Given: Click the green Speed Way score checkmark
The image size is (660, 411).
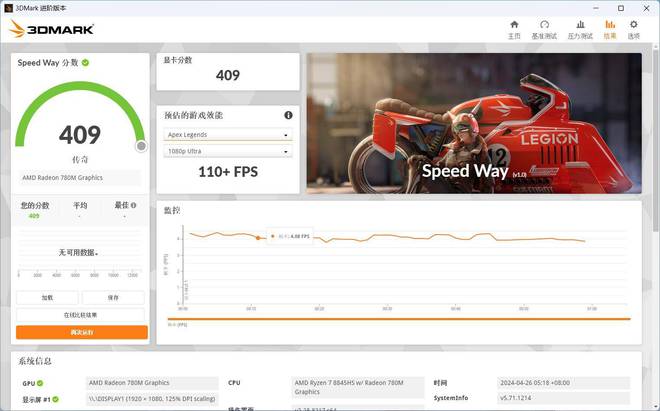Looking at the screenshot, I should pyautogui.click(x=85, y=63).
